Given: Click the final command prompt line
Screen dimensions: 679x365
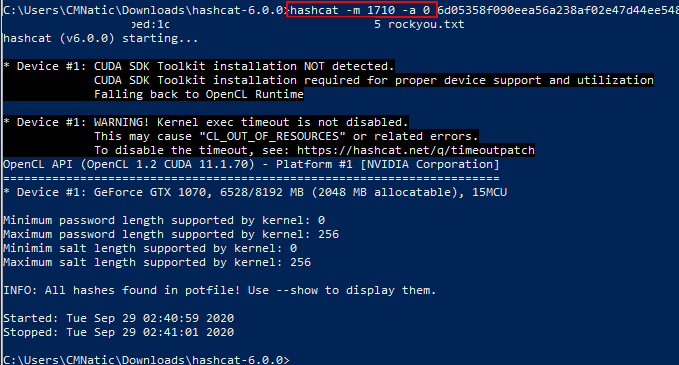Looking at the screenshot, I should tap(146, 359).
